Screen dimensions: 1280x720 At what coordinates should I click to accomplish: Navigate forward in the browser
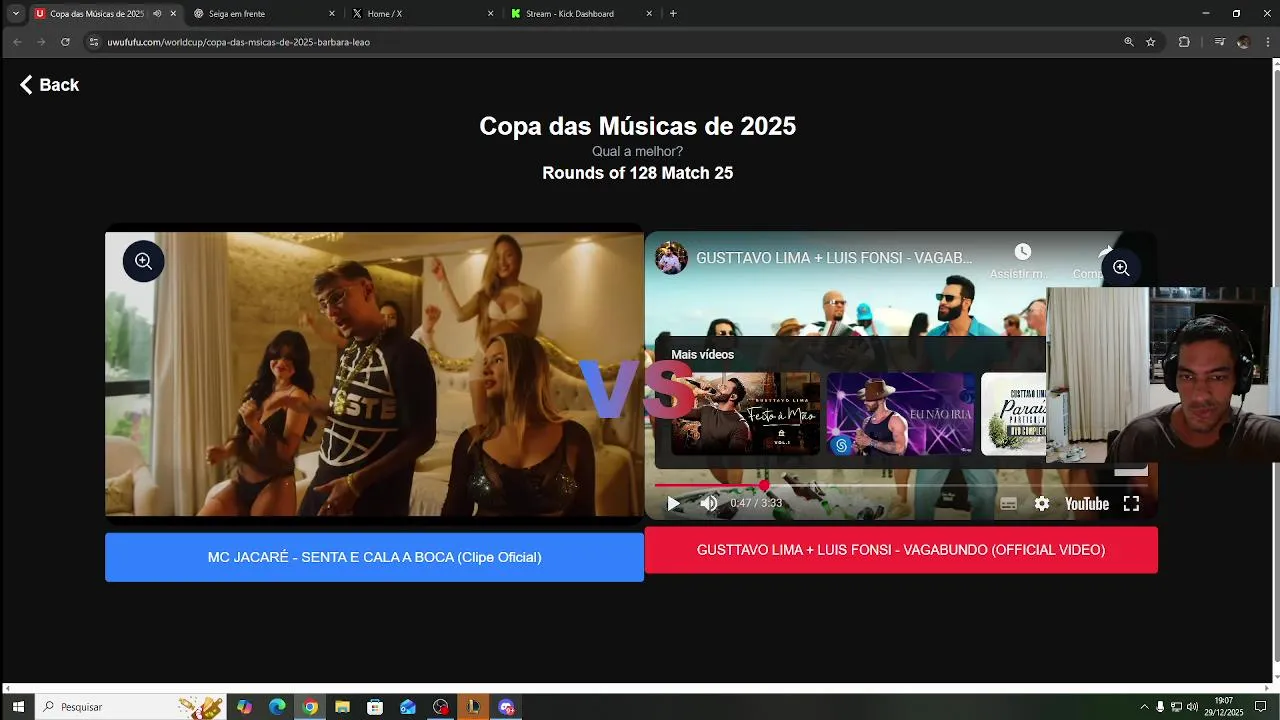(41, 42)
